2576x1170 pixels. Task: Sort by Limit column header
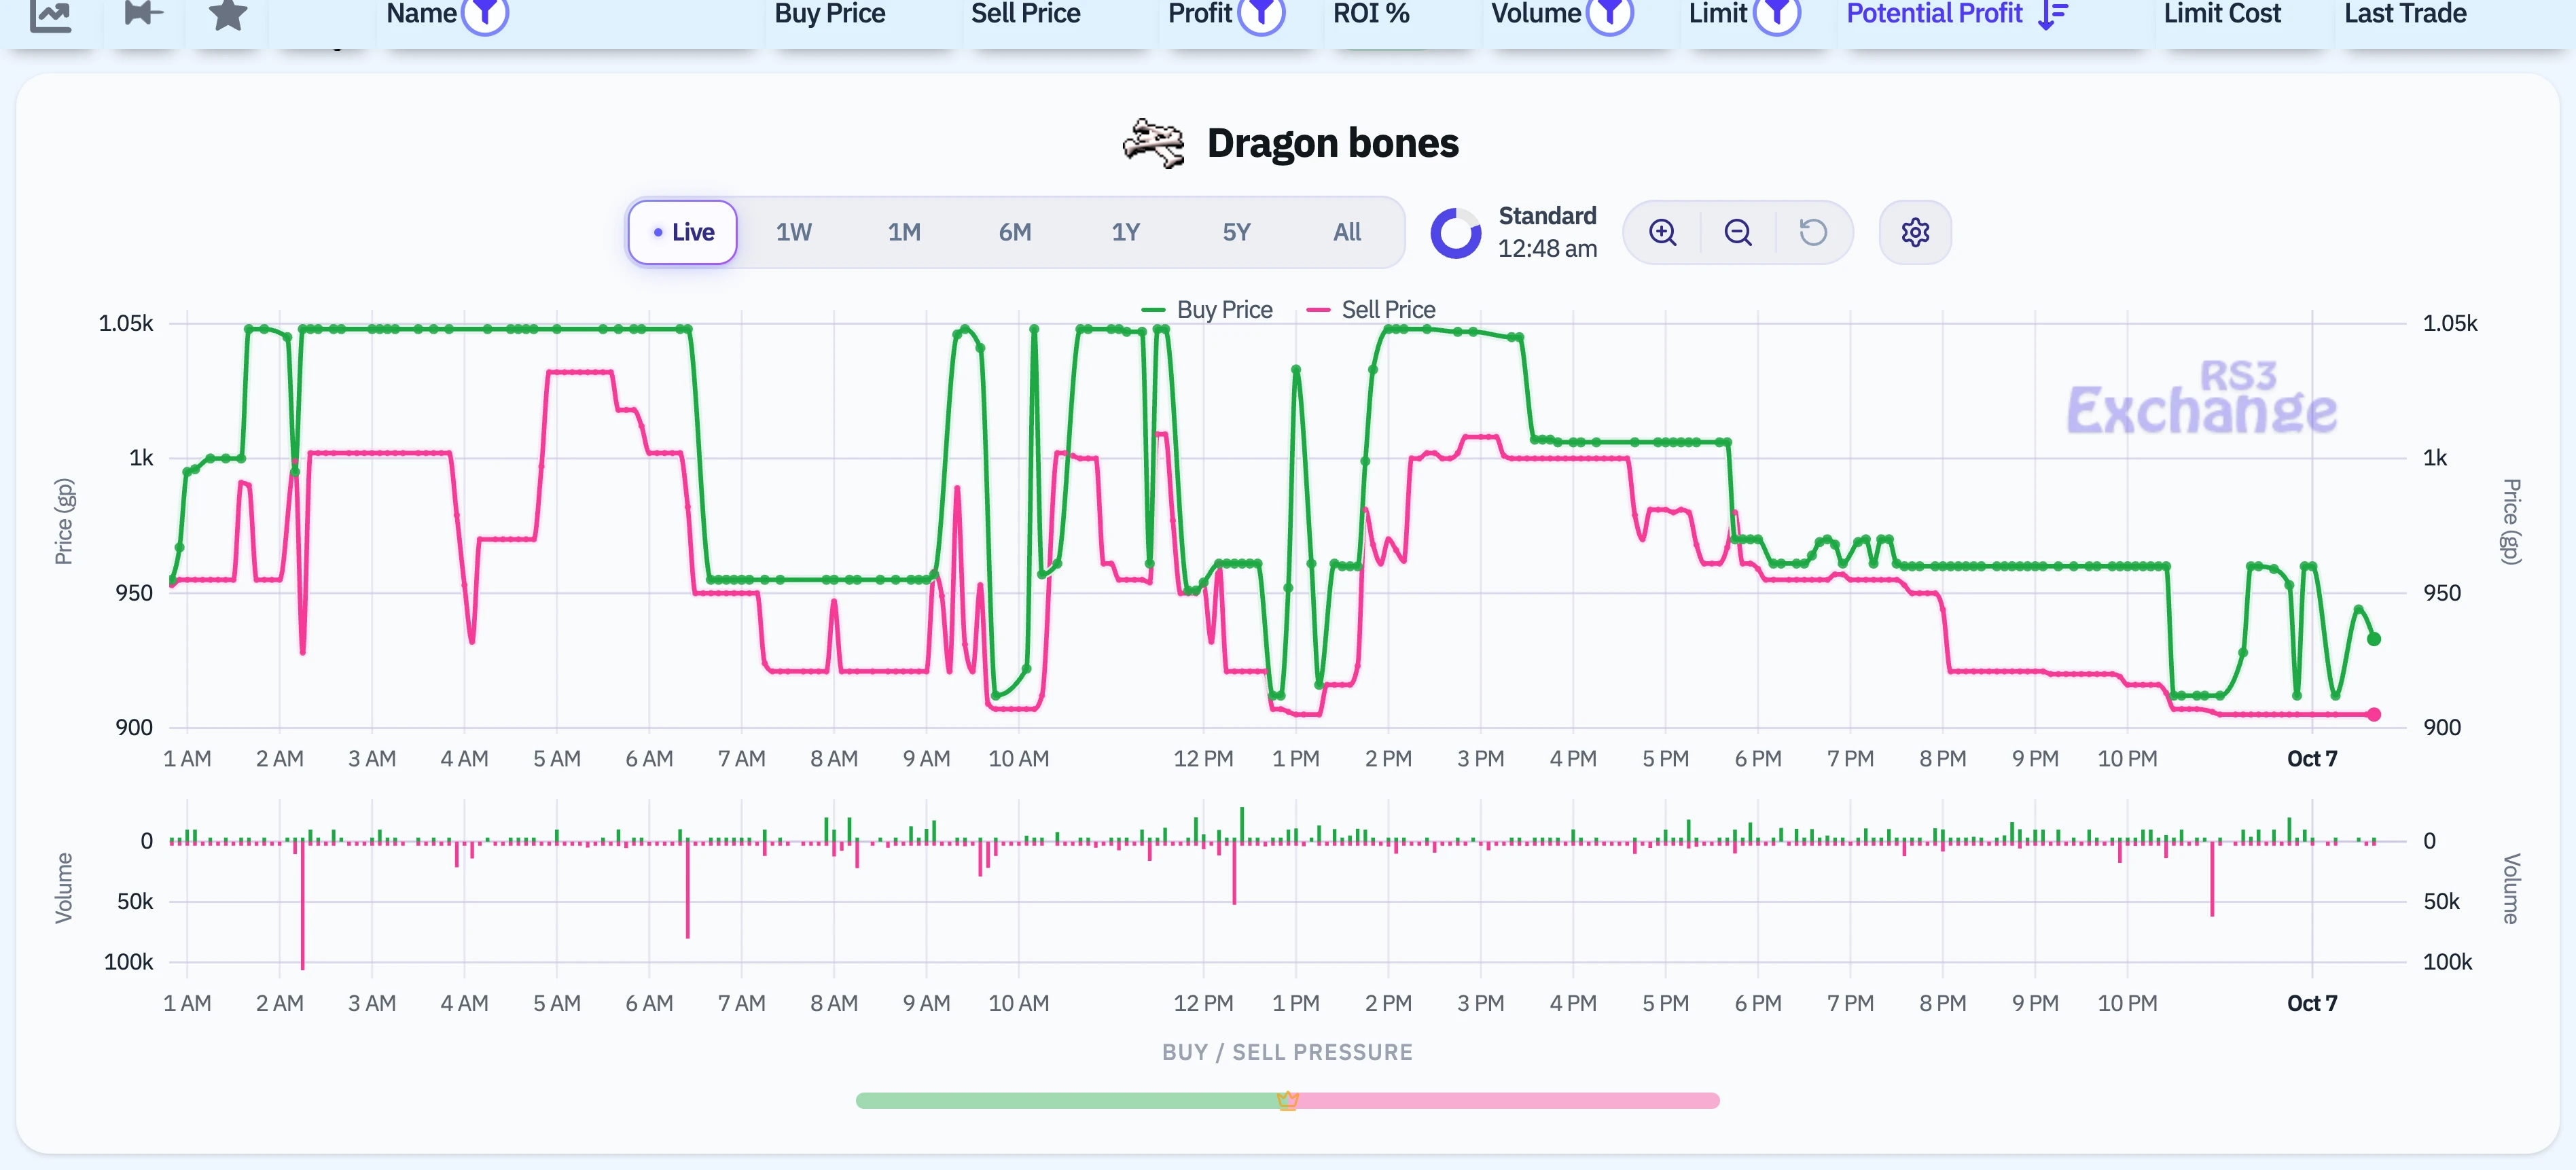[1718, 13]
